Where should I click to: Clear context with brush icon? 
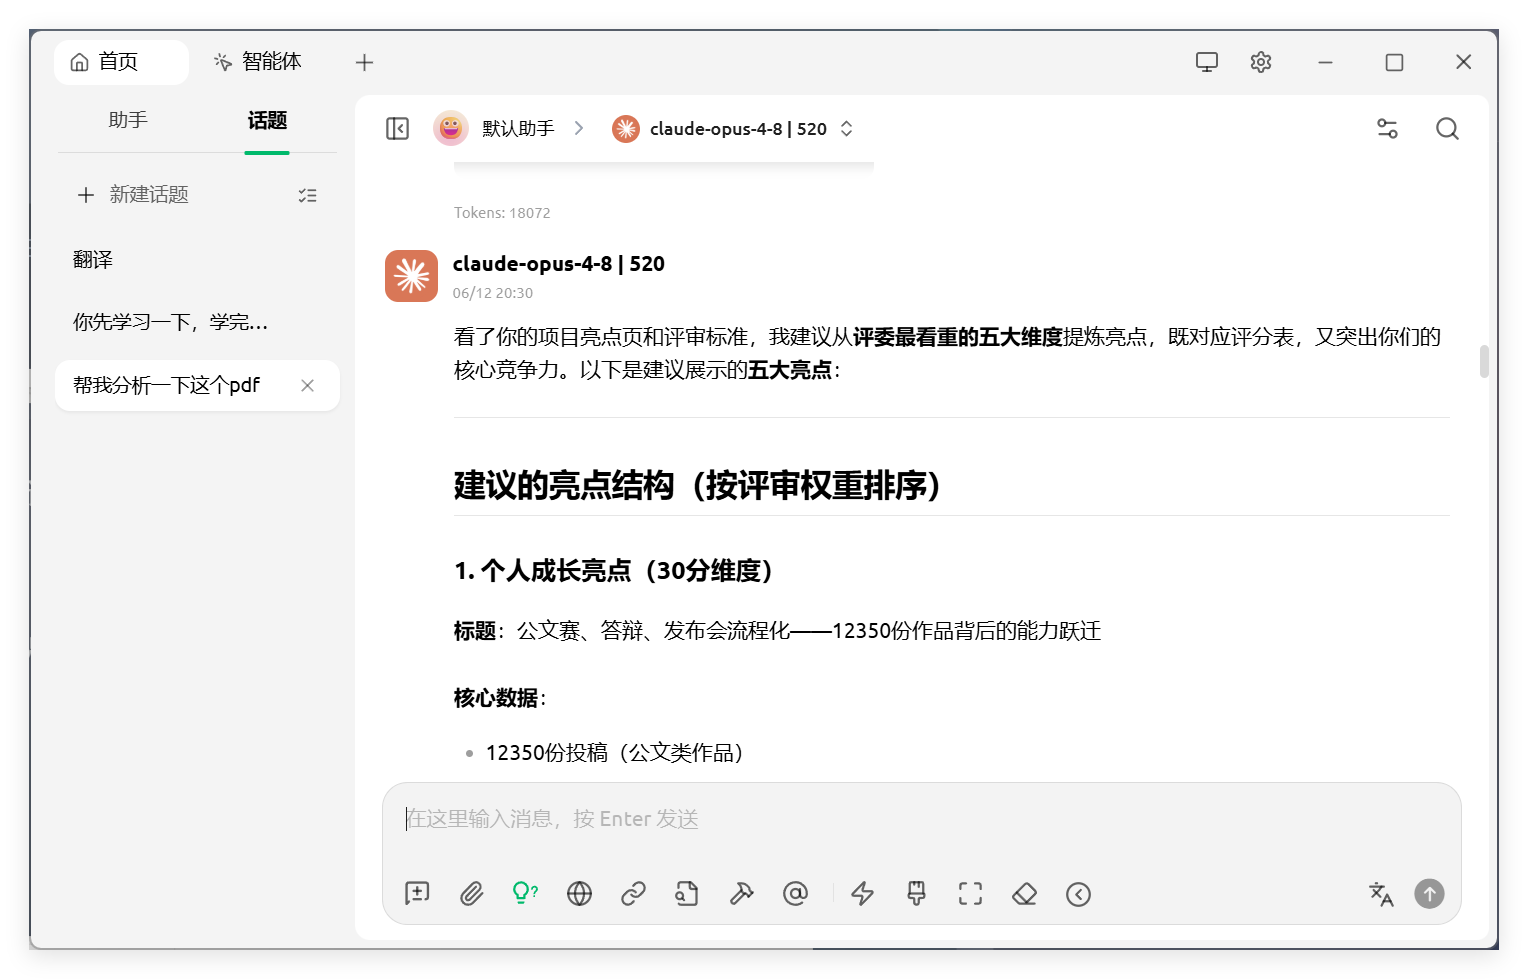[916, 894]
